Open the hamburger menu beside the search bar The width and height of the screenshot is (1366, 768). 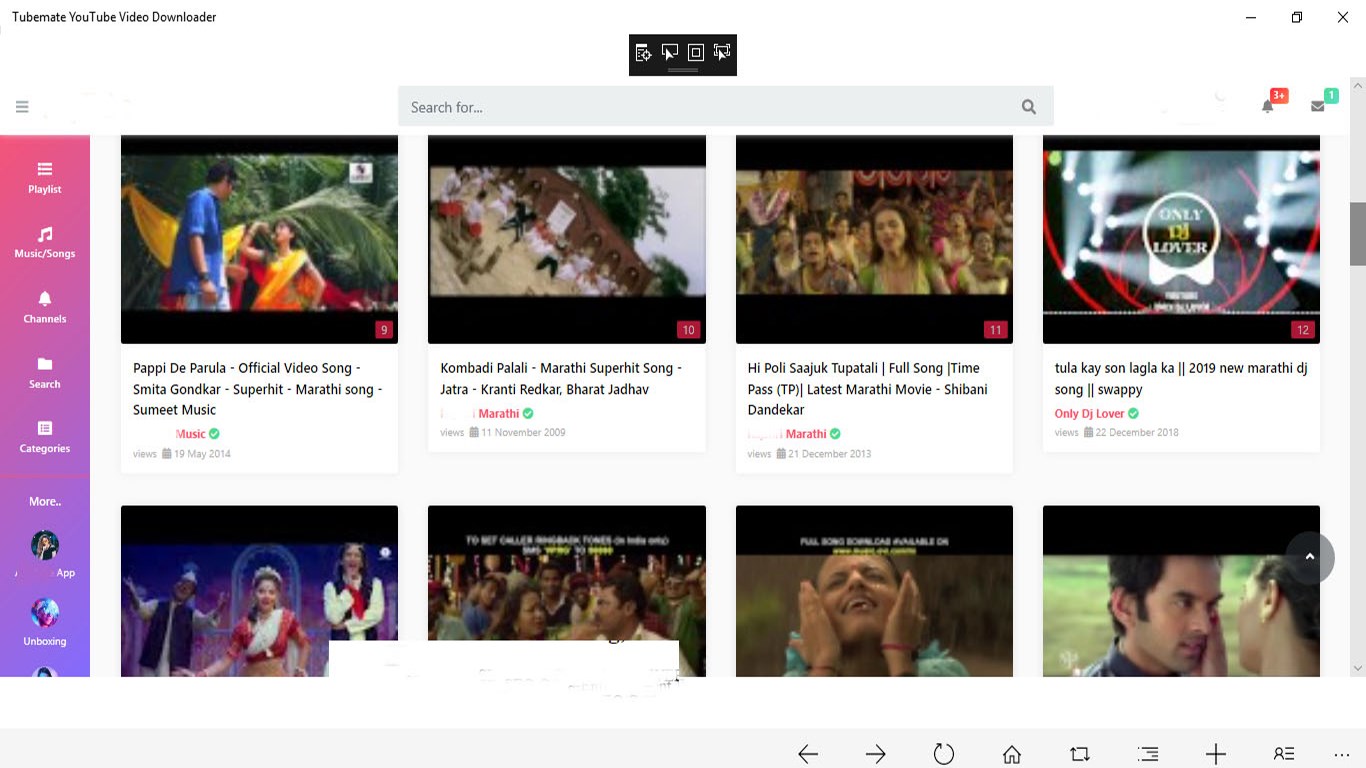[22, 107]
